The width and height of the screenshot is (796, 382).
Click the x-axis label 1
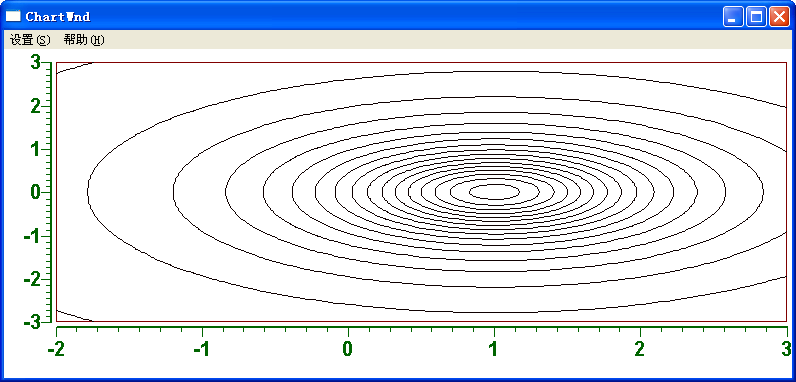tap(493, 349)
